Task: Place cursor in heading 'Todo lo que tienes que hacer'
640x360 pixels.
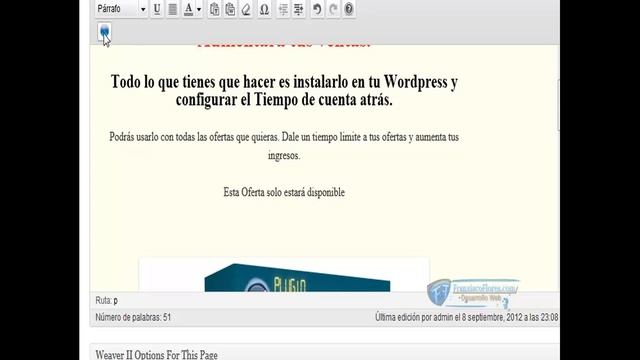Action: [x=284, y=91]
